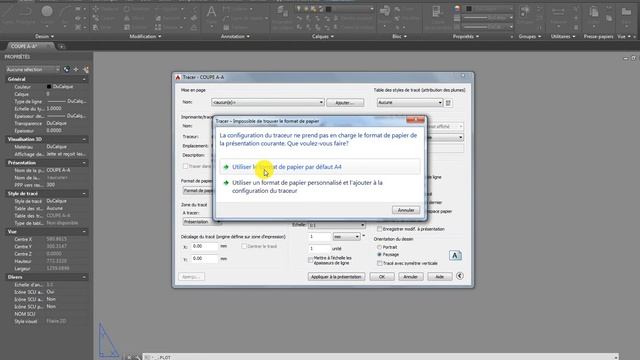Click the add-to-selection plus icon in Propriétés palette
This screenshot has height=360, width=640.
pos(76,69)
